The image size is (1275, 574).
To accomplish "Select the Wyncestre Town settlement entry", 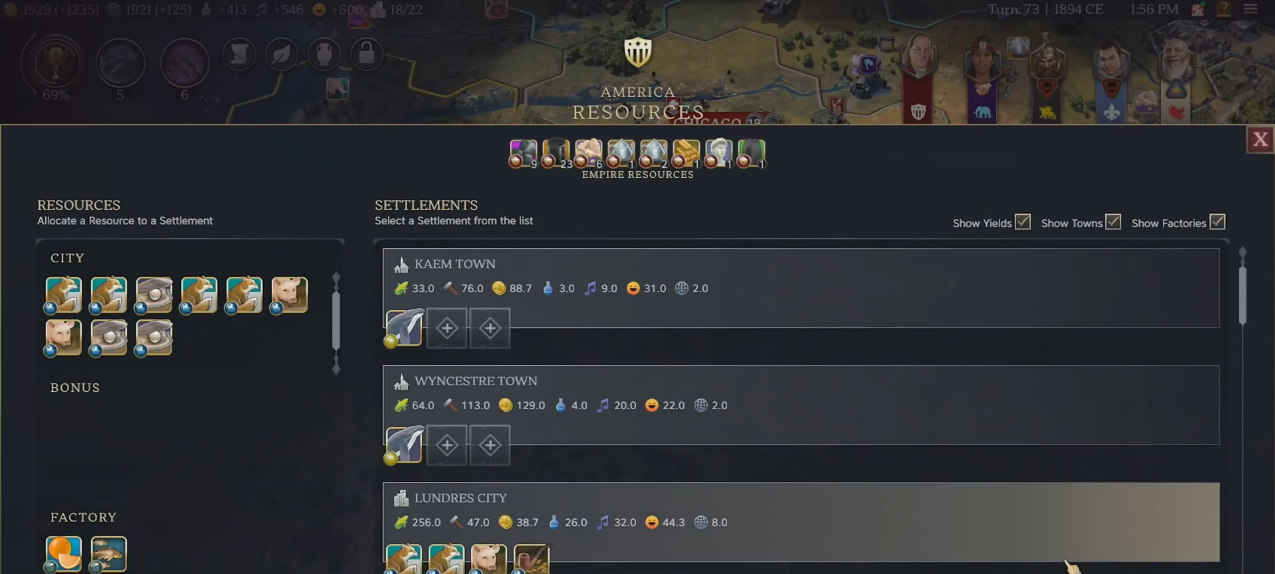I will [801, 405].
